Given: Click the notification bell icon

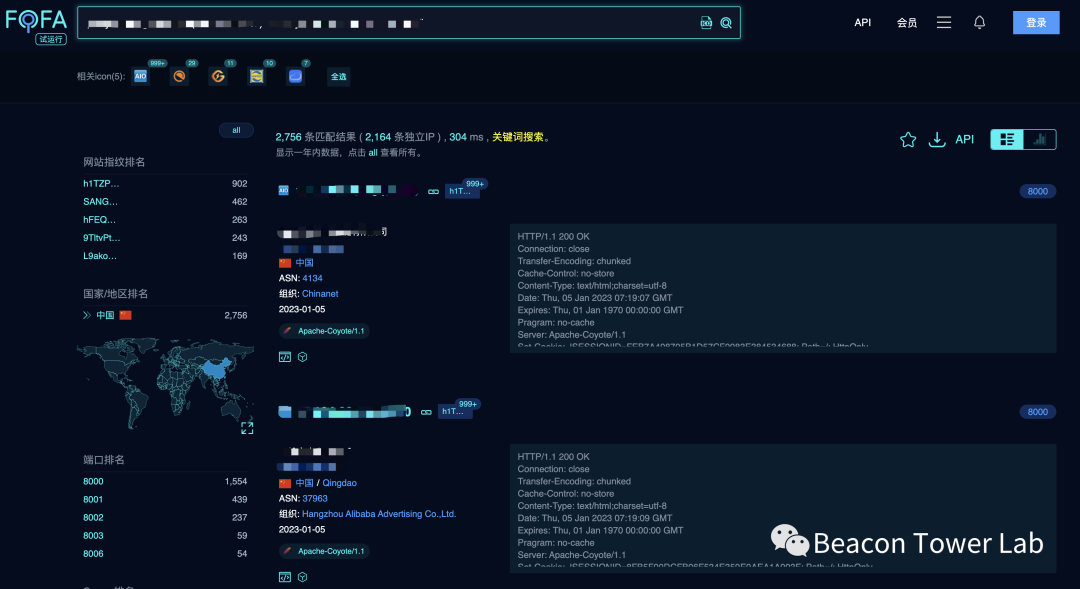Looking at the screenshot, I should 979,23.
